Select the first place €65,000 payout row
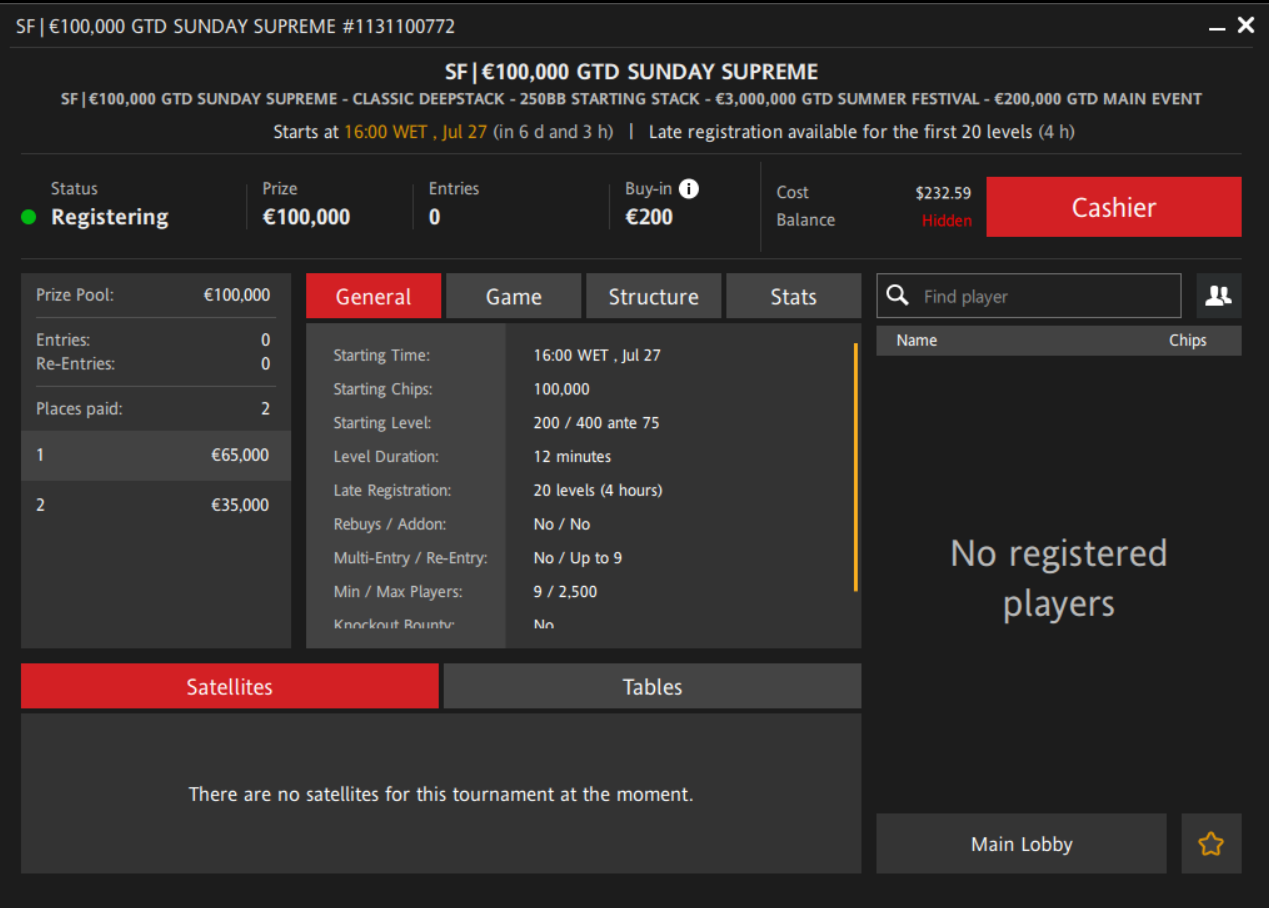 point(156,455)
